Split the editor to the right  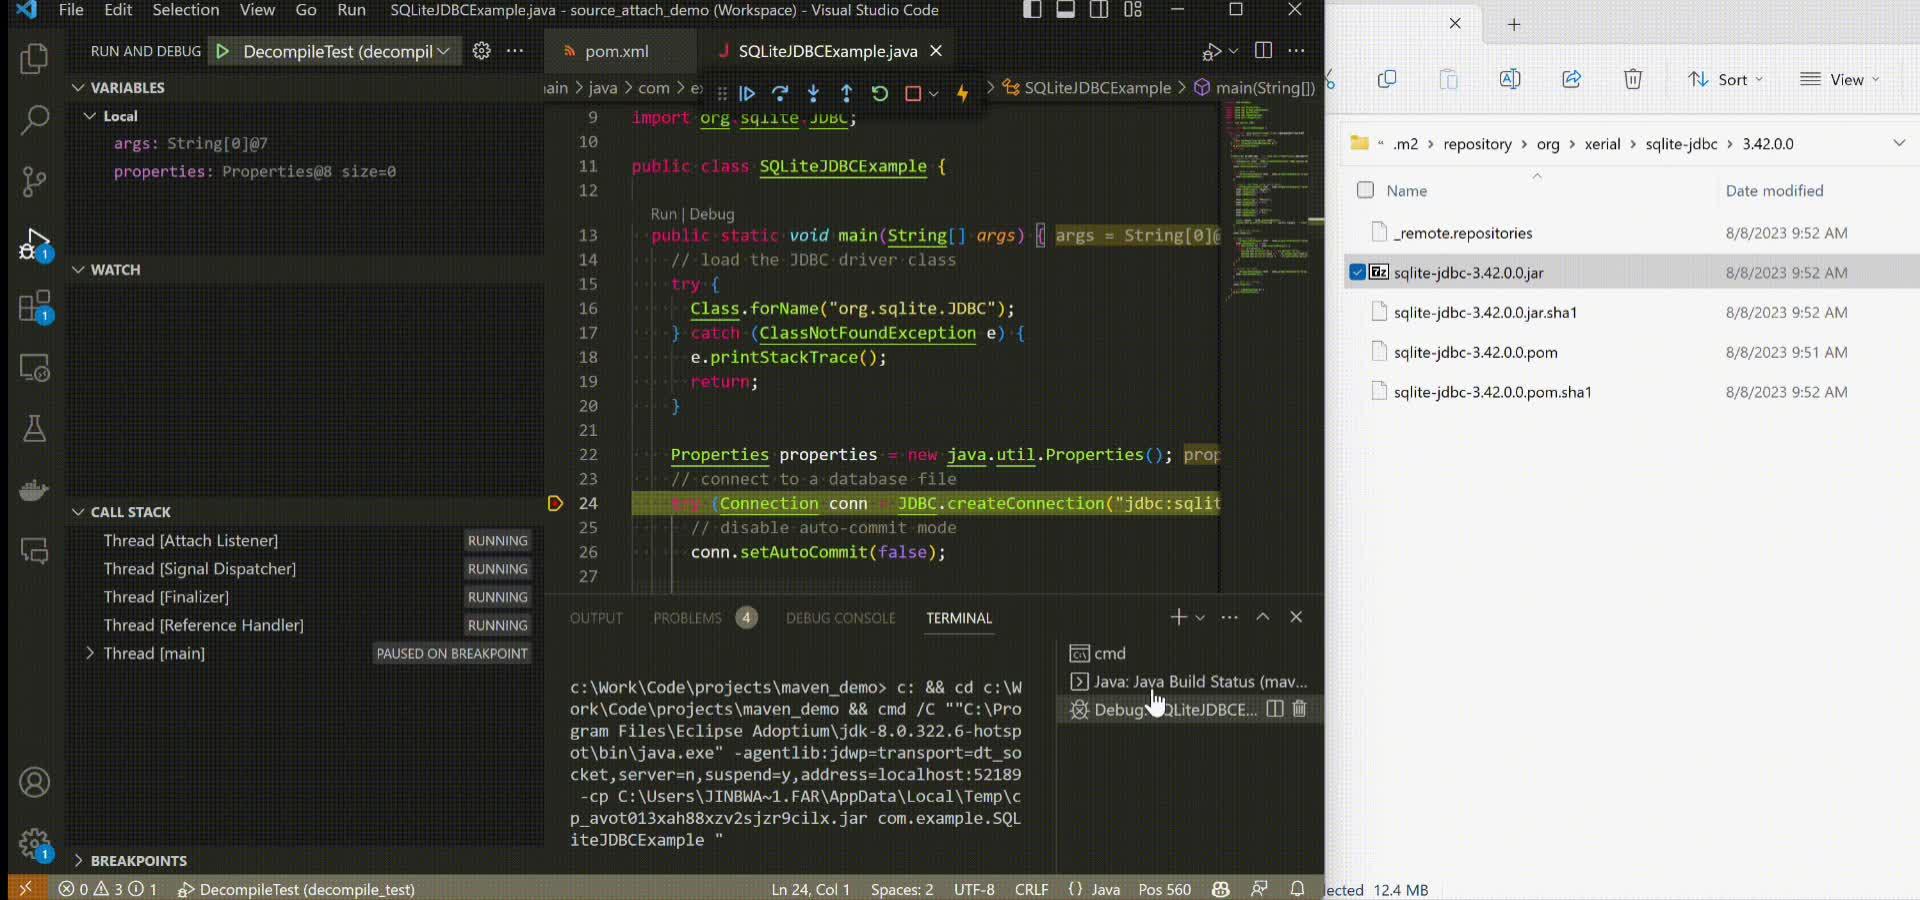[1263, 51]
